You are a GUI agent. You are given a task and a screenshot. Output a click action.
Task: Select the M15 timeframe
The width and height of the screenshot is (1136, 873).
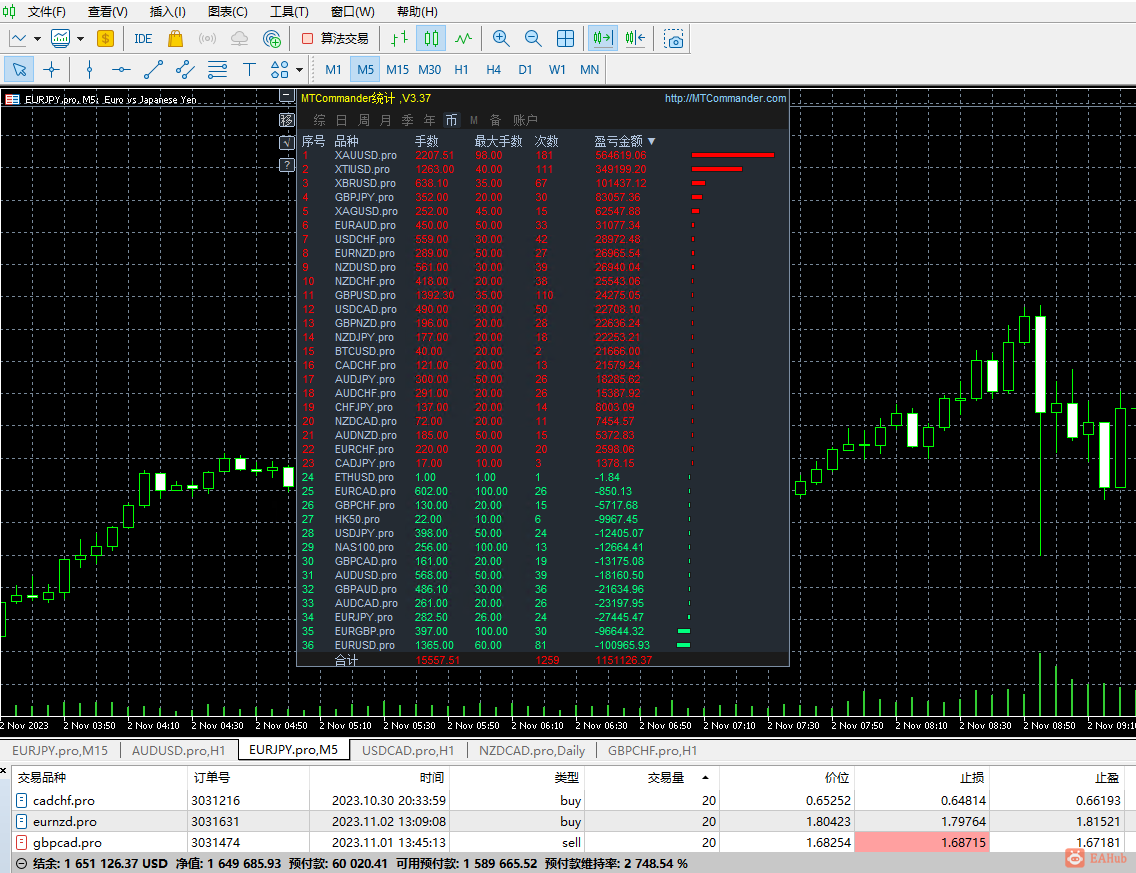coord(397,70)
